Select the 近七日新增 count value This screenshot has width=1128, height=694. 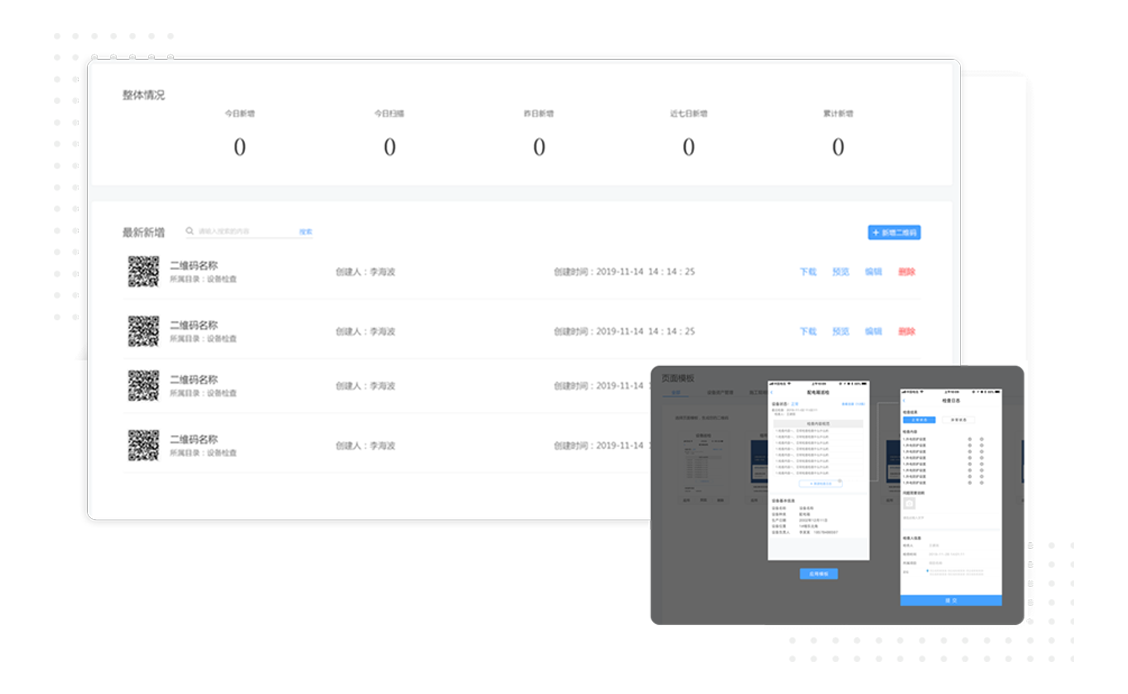coord(688,147)
